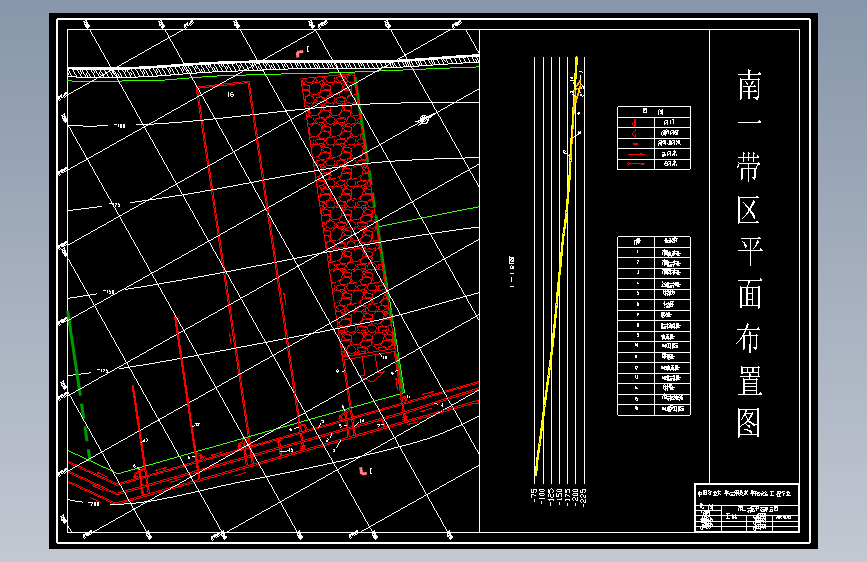
Task: Click the title character 置
Action: click(749, 380)
